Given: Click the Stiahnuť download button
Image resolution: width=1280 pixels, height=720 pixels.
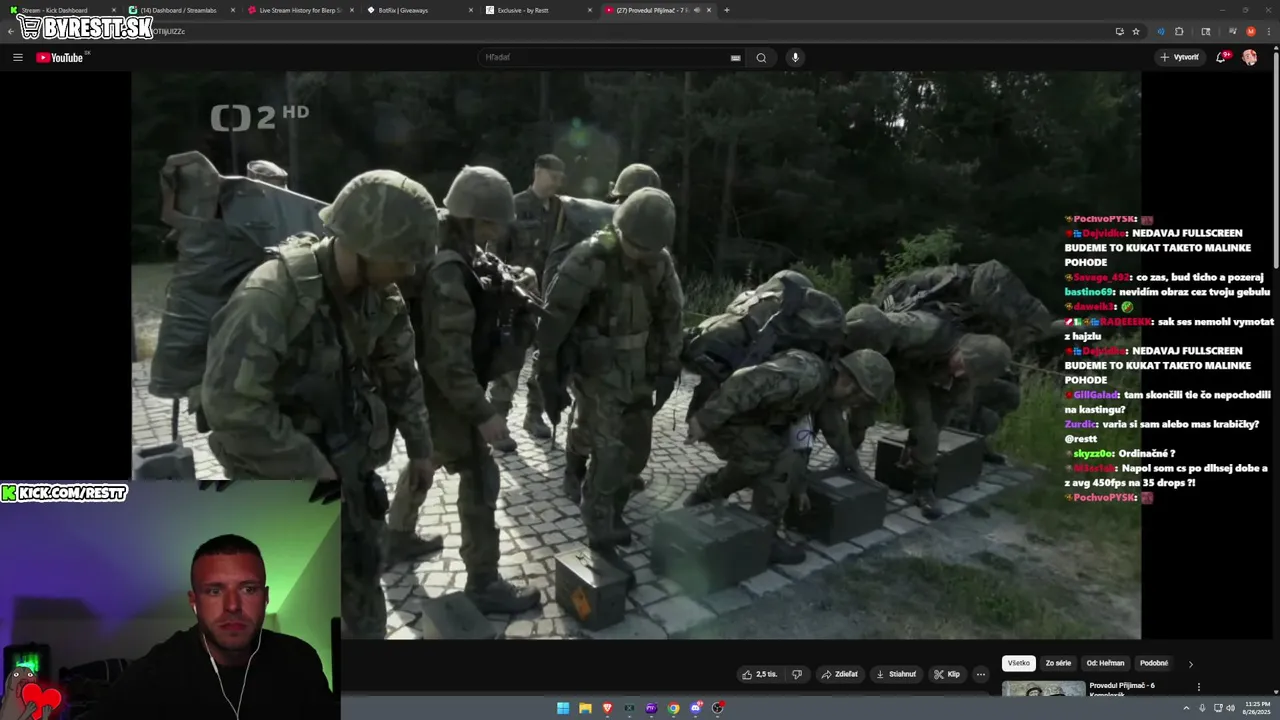Looking at the screenshot, I should click(x=896, y=674).
